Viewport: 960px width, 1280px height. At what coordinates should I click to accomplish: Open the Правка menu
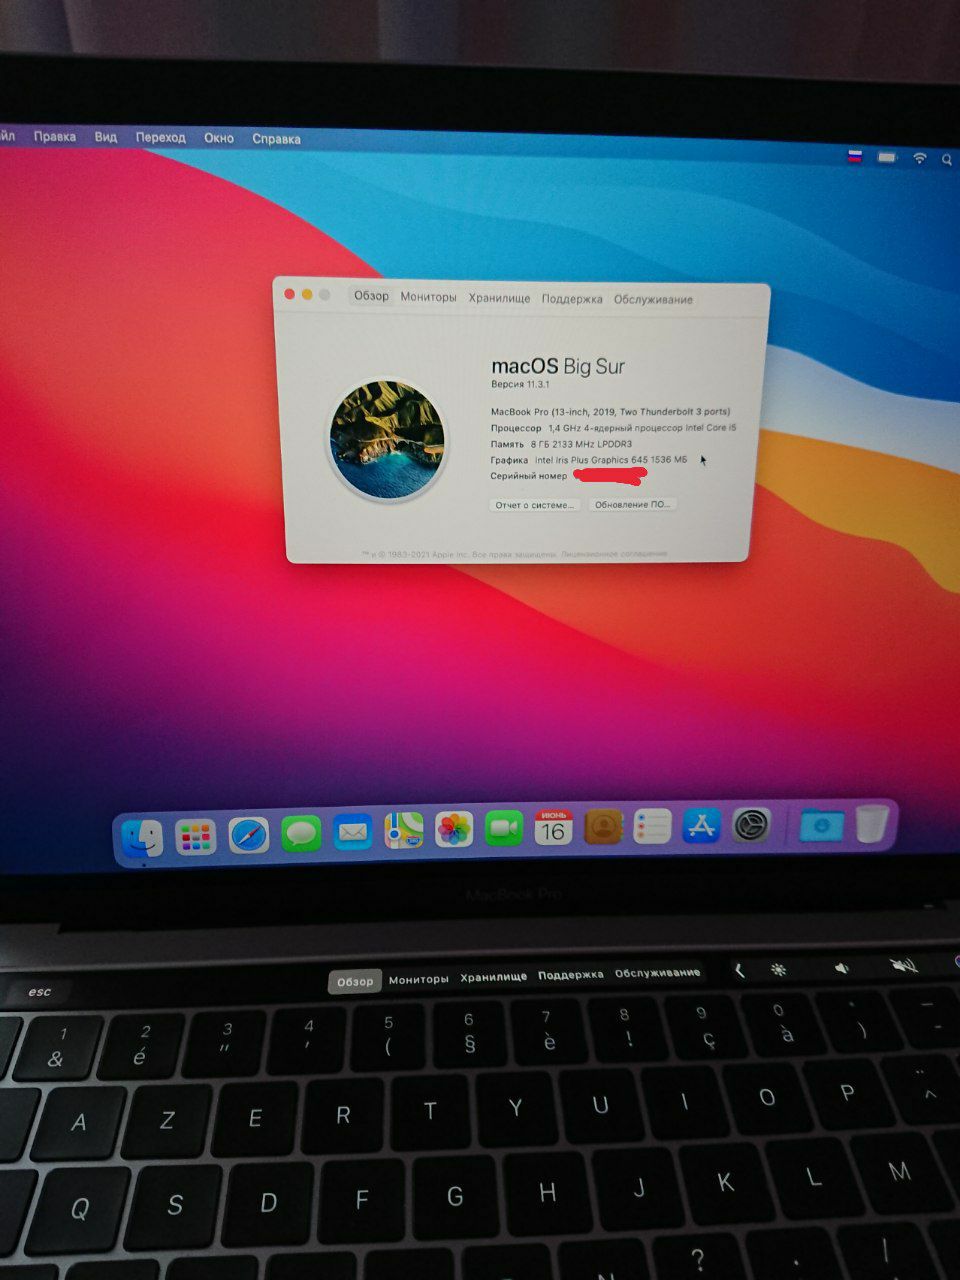[x=54, y=136]
